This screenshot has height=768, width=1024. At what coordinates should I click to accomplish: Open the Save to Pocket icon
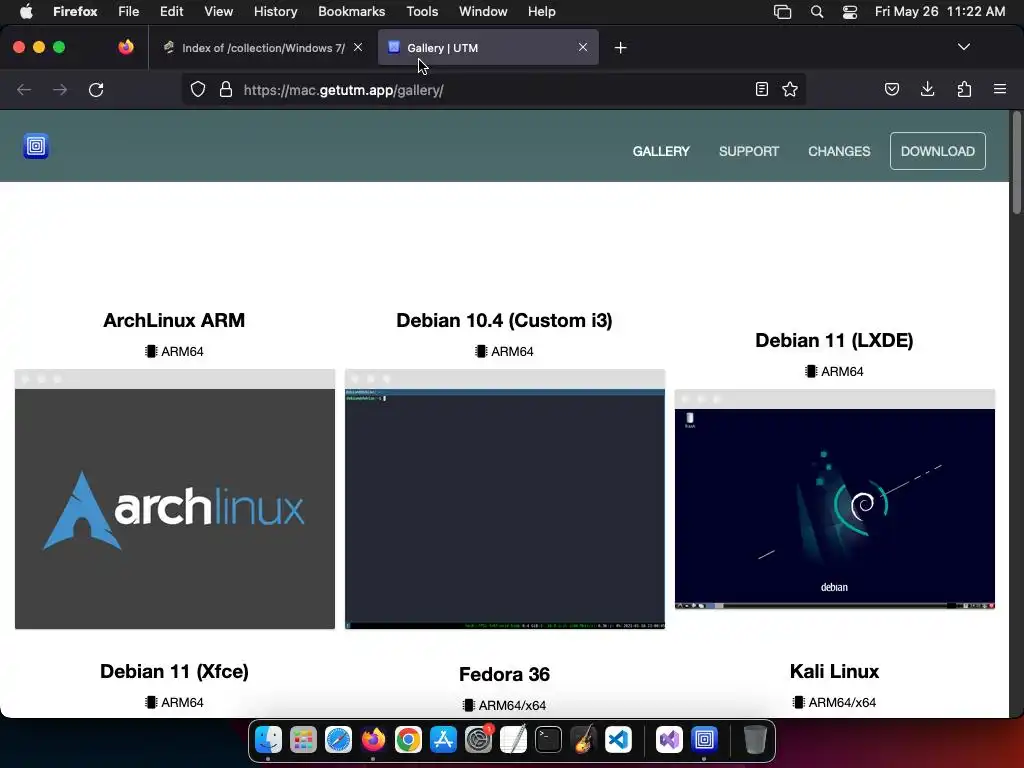892,89
